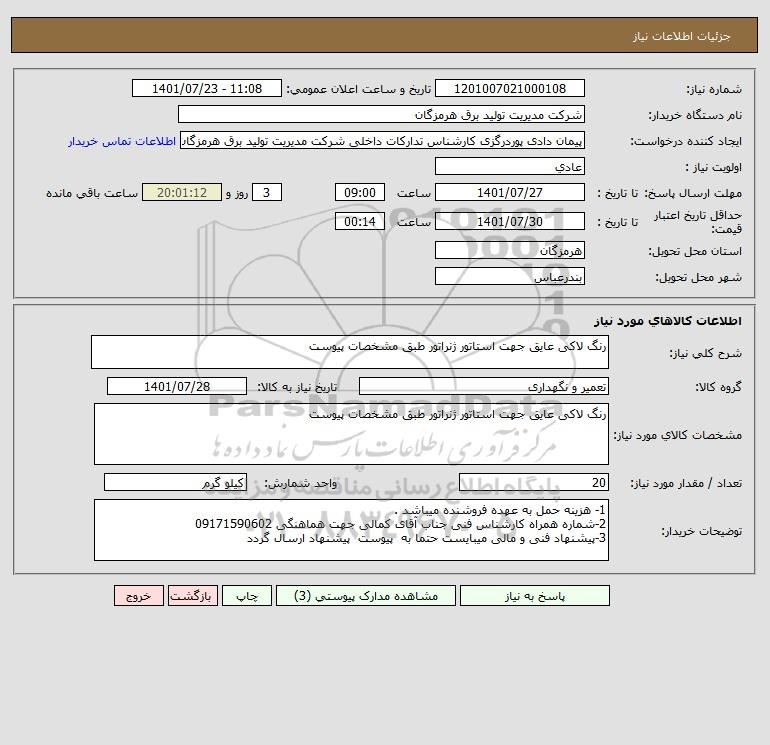This screenshot has height=745, width=770.
Task: Click buyer name field شرکت مدیریت تولید برق هرمزگان
Action: (x=381, y=114)
